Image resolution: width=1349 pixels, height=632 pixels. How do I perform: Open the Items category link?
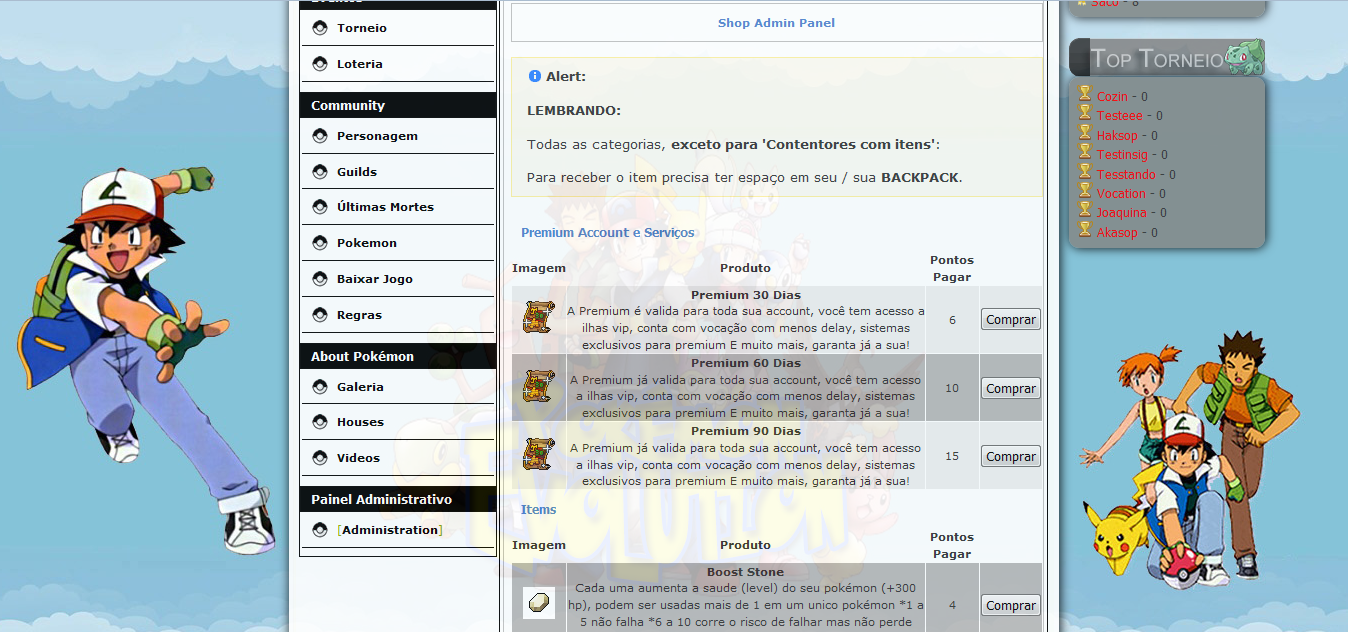[x=538, y=510]
